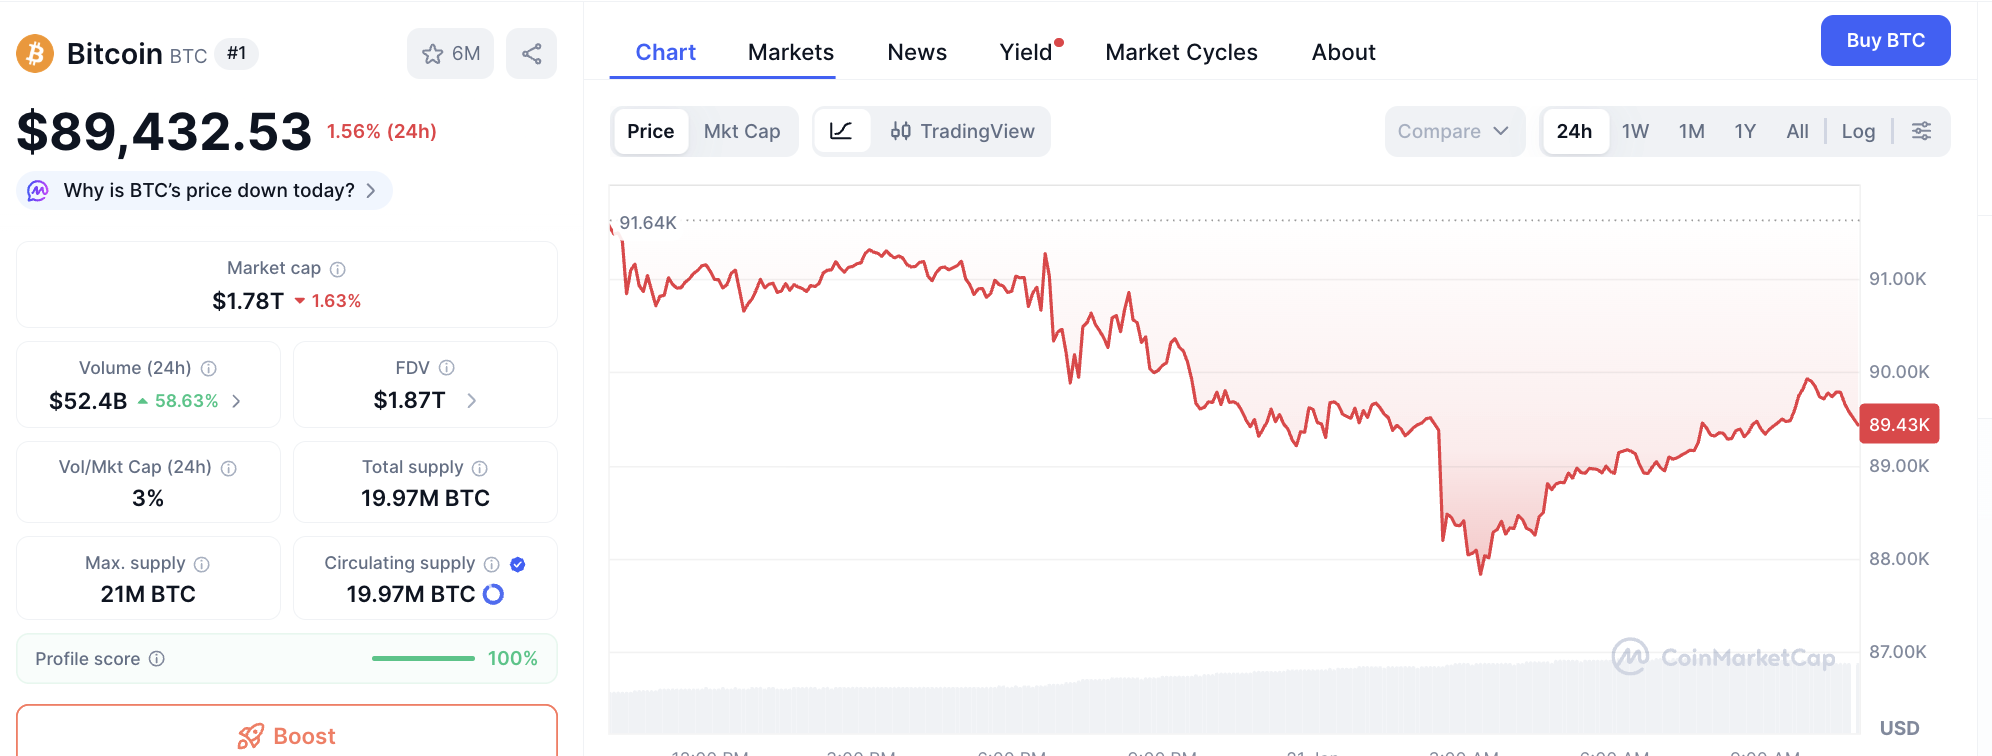The width and height of the screenshot is (1992, 756).
Task: Select the line chart view icon
Action: coord(843,131)
